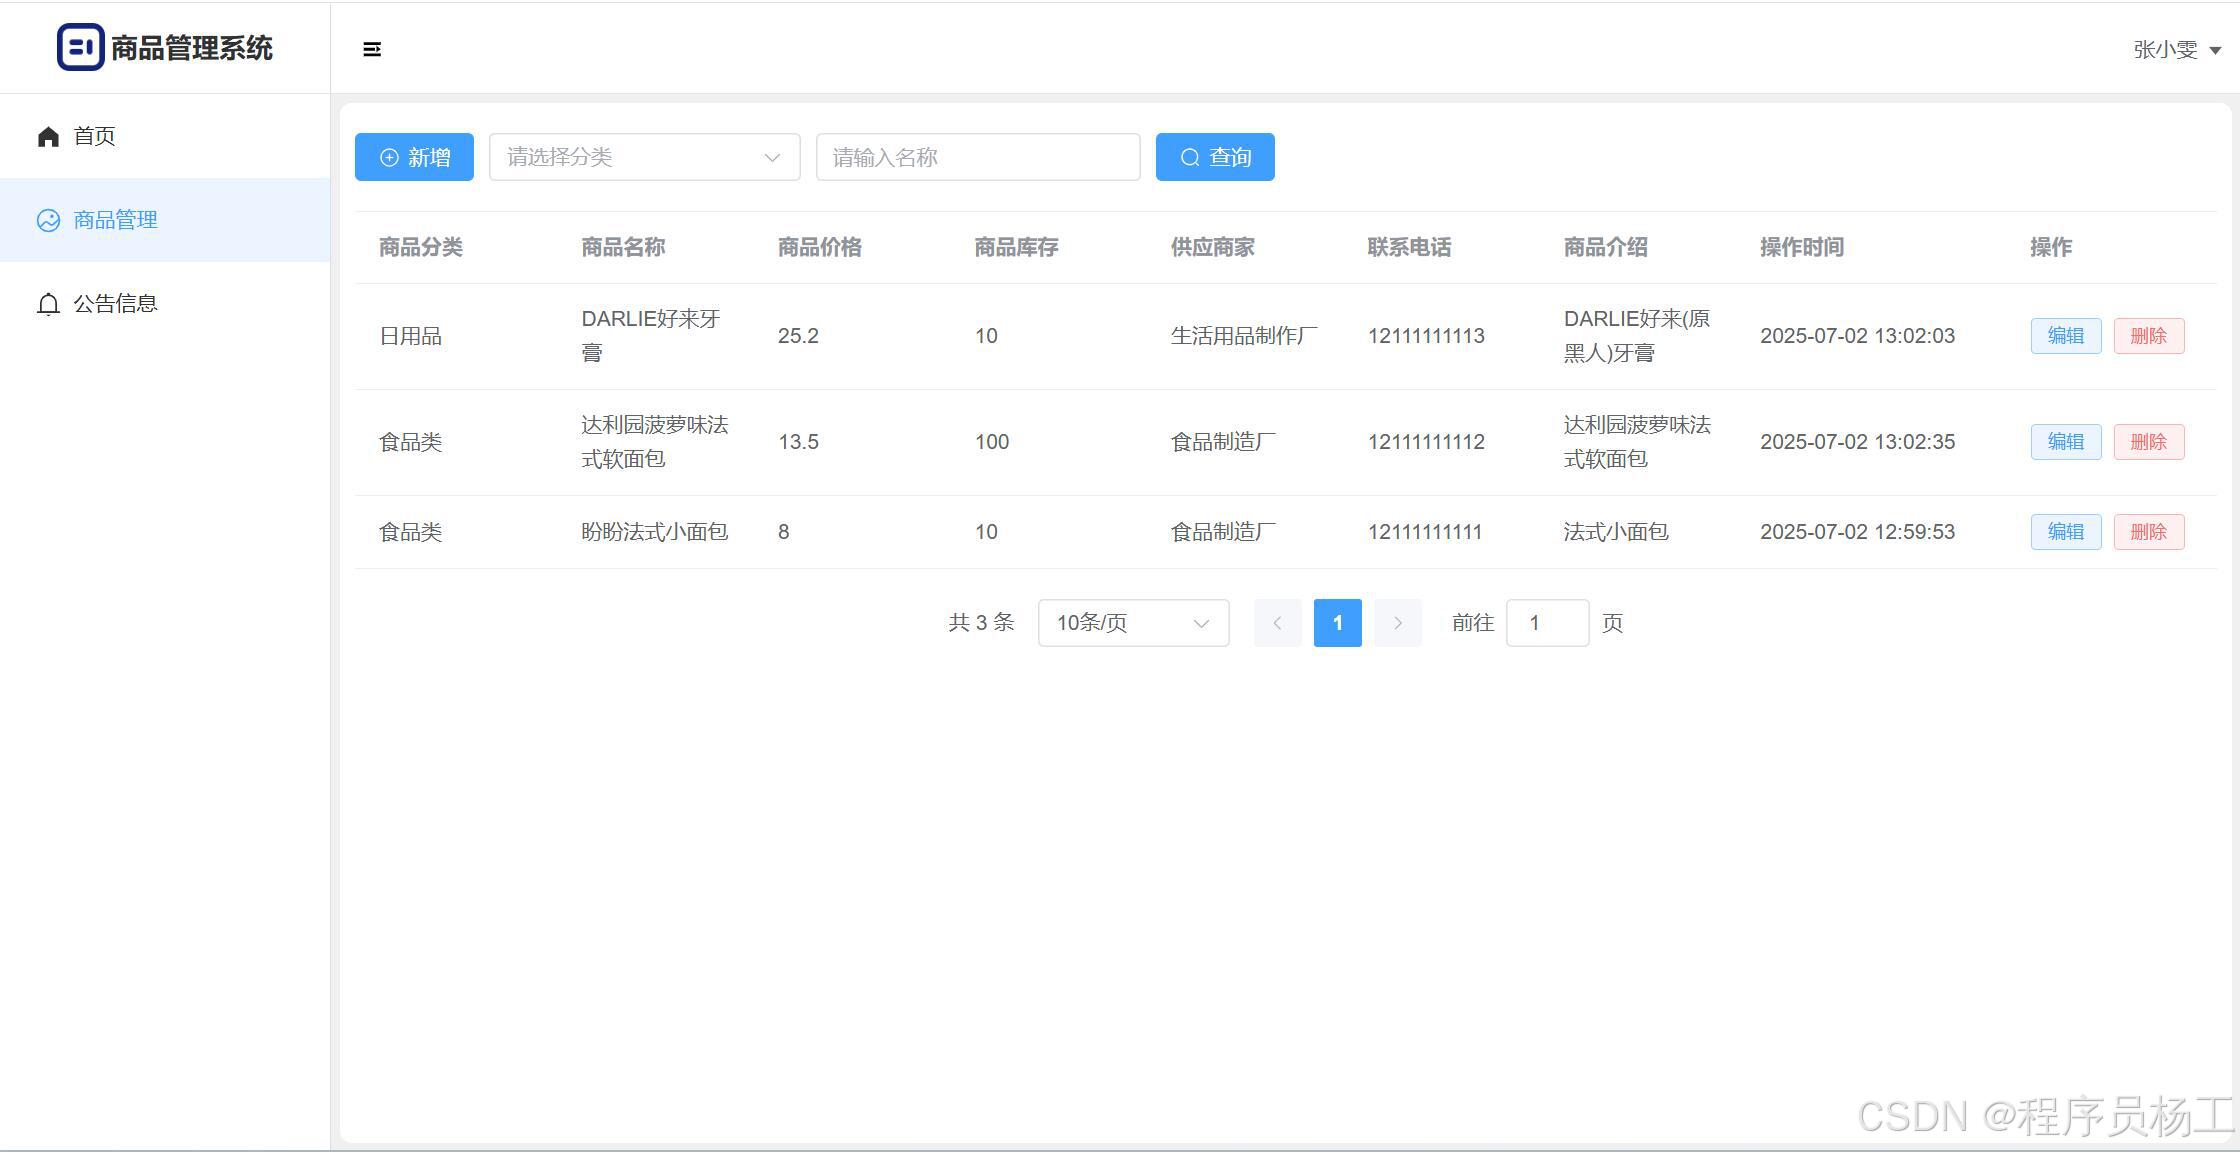The height and width of the screenshot is (1152, 2240).
Task: Edit the DARLIE好来牙膏 row
Action: click(x=2065, y=336)
